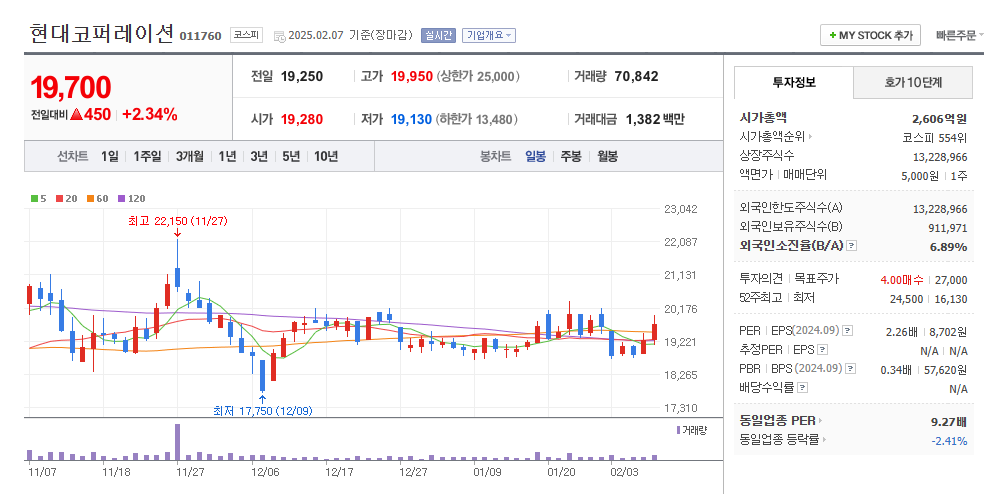Image resolution: width=1007 pixels, height=494 pixels.
Task: Select the 1주일 line chart period
Action: click(x=147, y=156)
